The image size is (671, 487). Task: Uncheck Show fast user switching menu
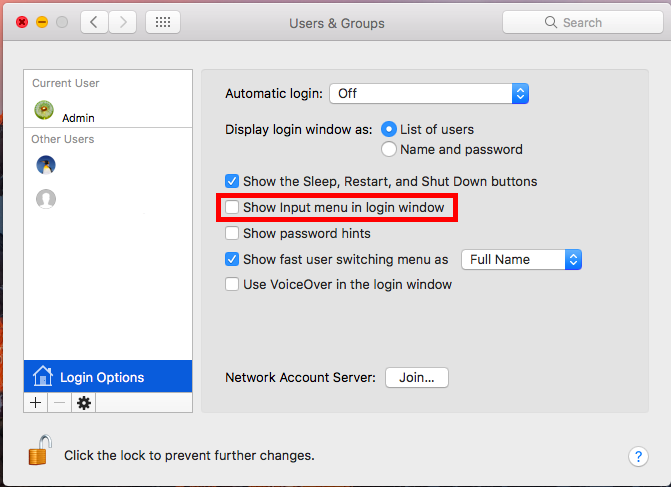pos(232,260)
